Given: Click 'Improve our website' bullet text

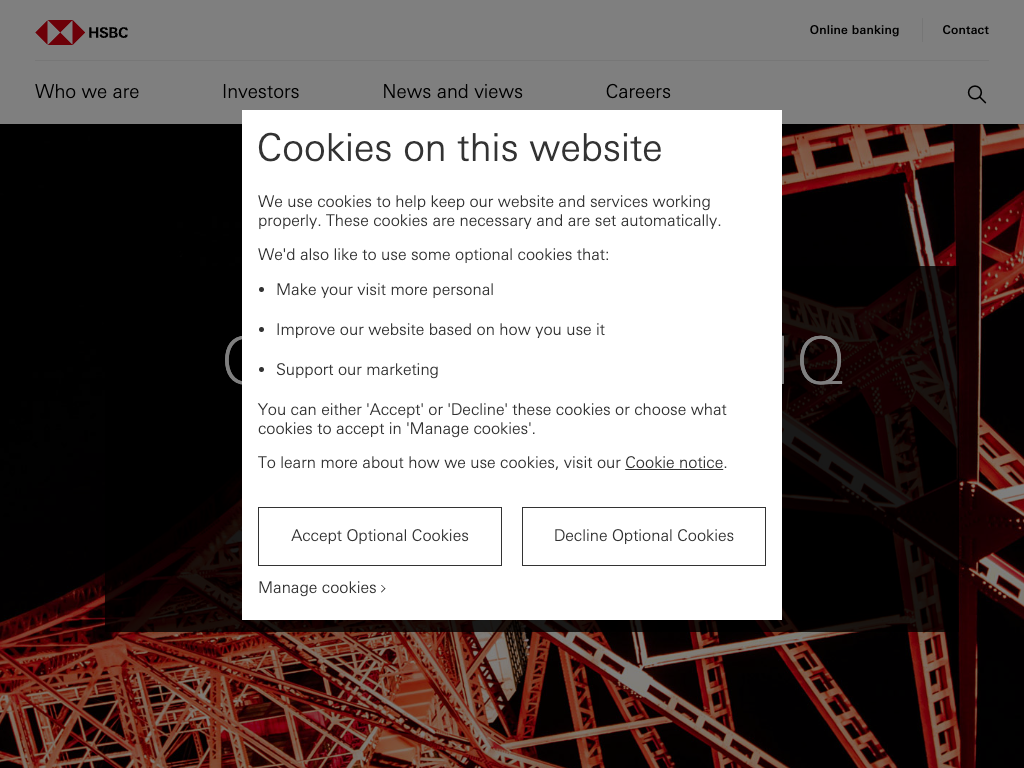Looking at the screenshot, I should pyautogui.click(x=440, y=330).
